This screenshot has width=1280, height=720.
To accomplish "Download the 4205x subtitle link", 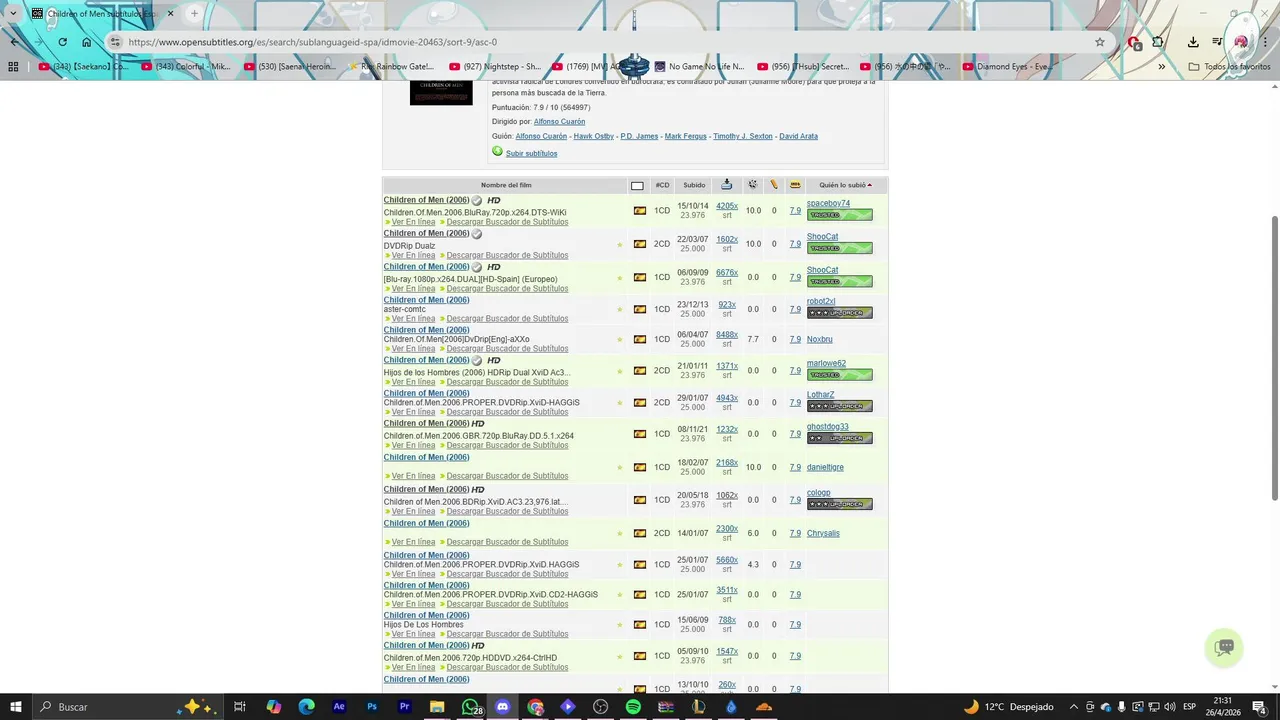I will click(x=727, y=206).
